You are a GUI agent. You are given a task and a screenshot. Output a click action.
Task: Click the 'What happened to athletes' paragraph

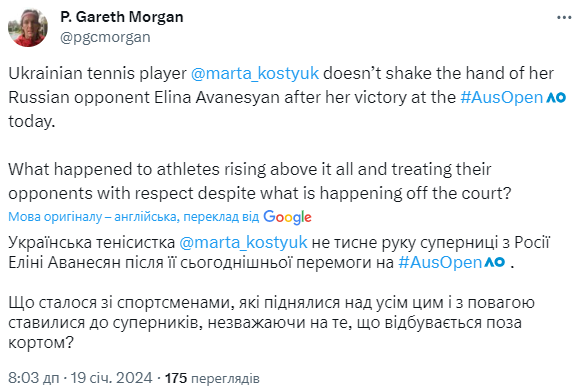[260, 181]
